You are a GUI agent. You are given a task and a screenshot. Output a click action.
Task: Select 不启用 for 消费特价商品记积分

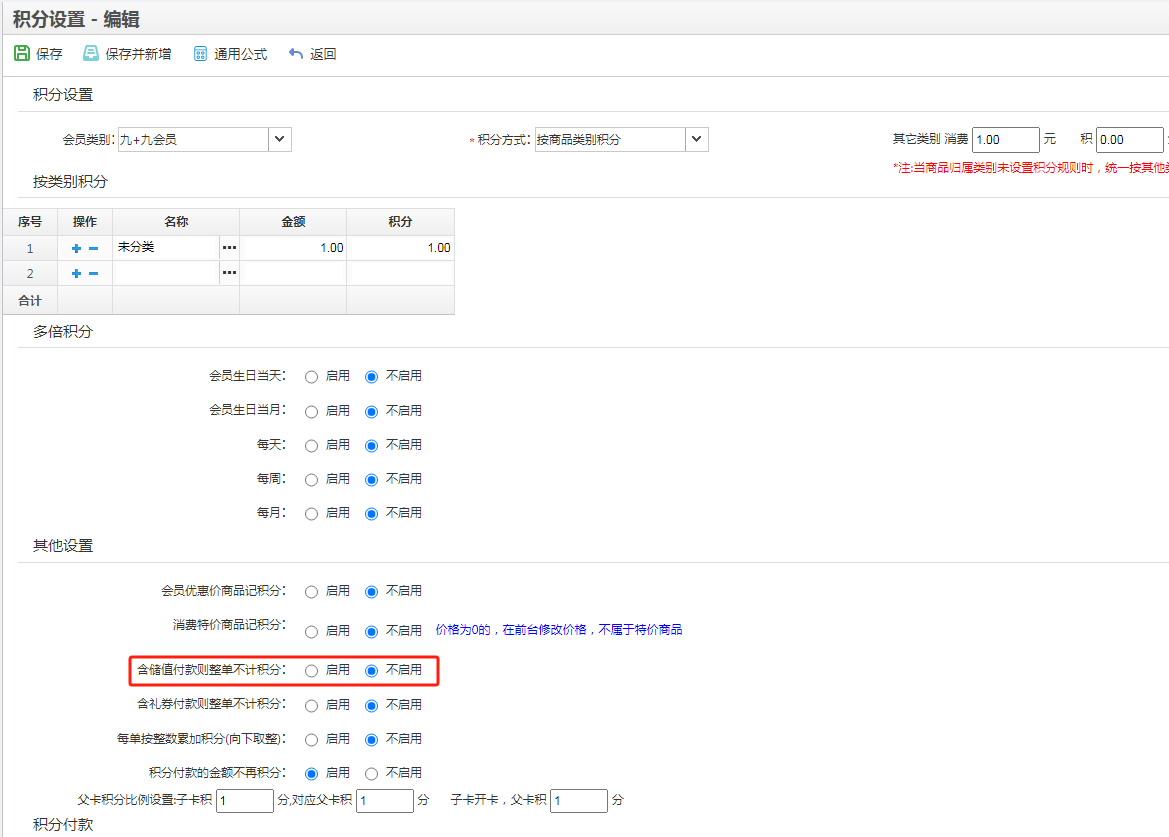pos(371,632)
